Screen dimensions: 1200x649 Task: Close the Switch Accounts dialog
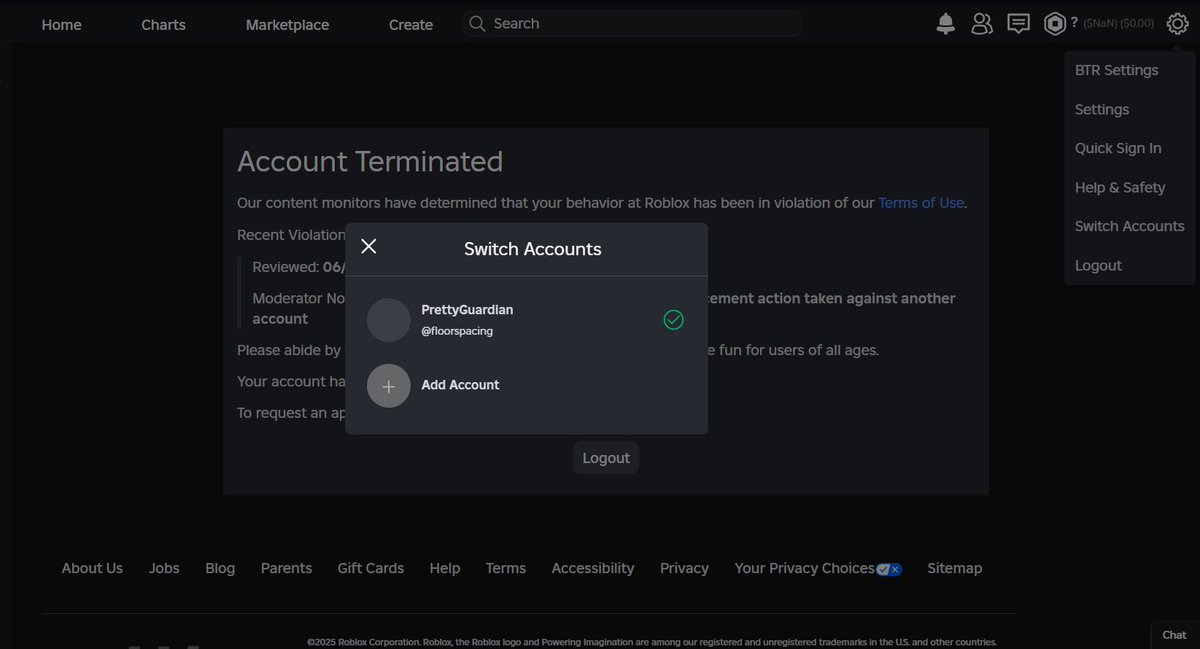[x=368, y=246]
